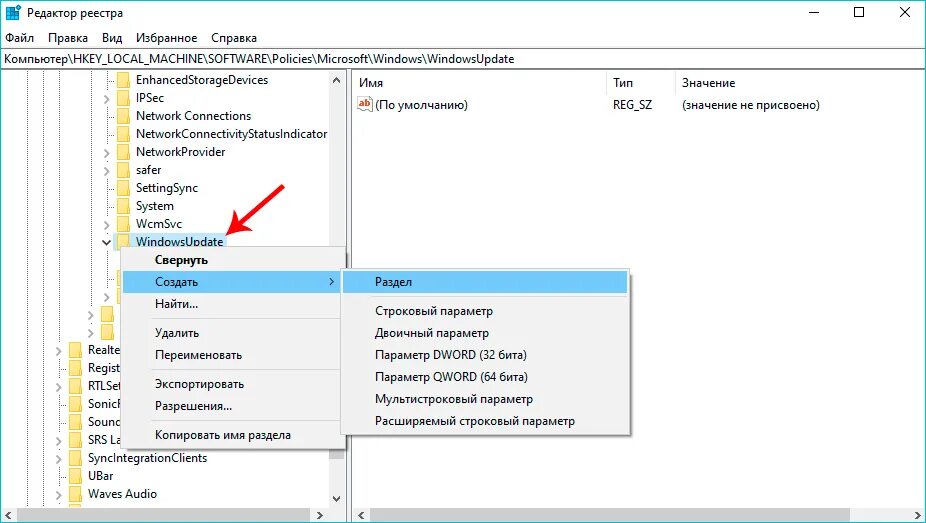
Task: Open Разрешения... from context menu
Action: (x=231, y=406)
